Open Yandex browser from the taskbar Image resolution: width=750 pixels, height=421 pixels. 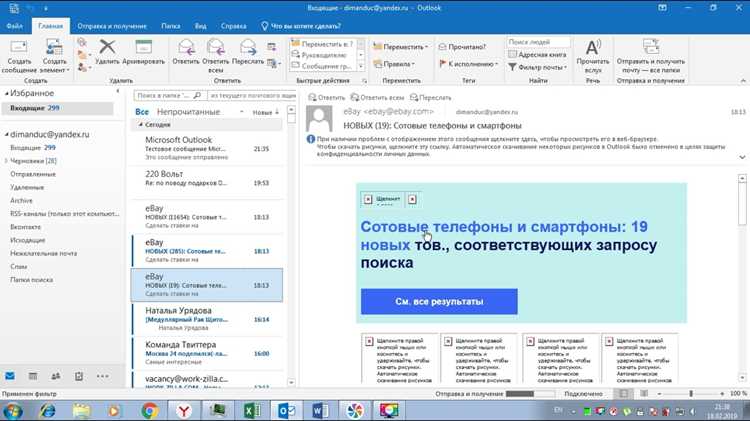click(x=184, y=410)
